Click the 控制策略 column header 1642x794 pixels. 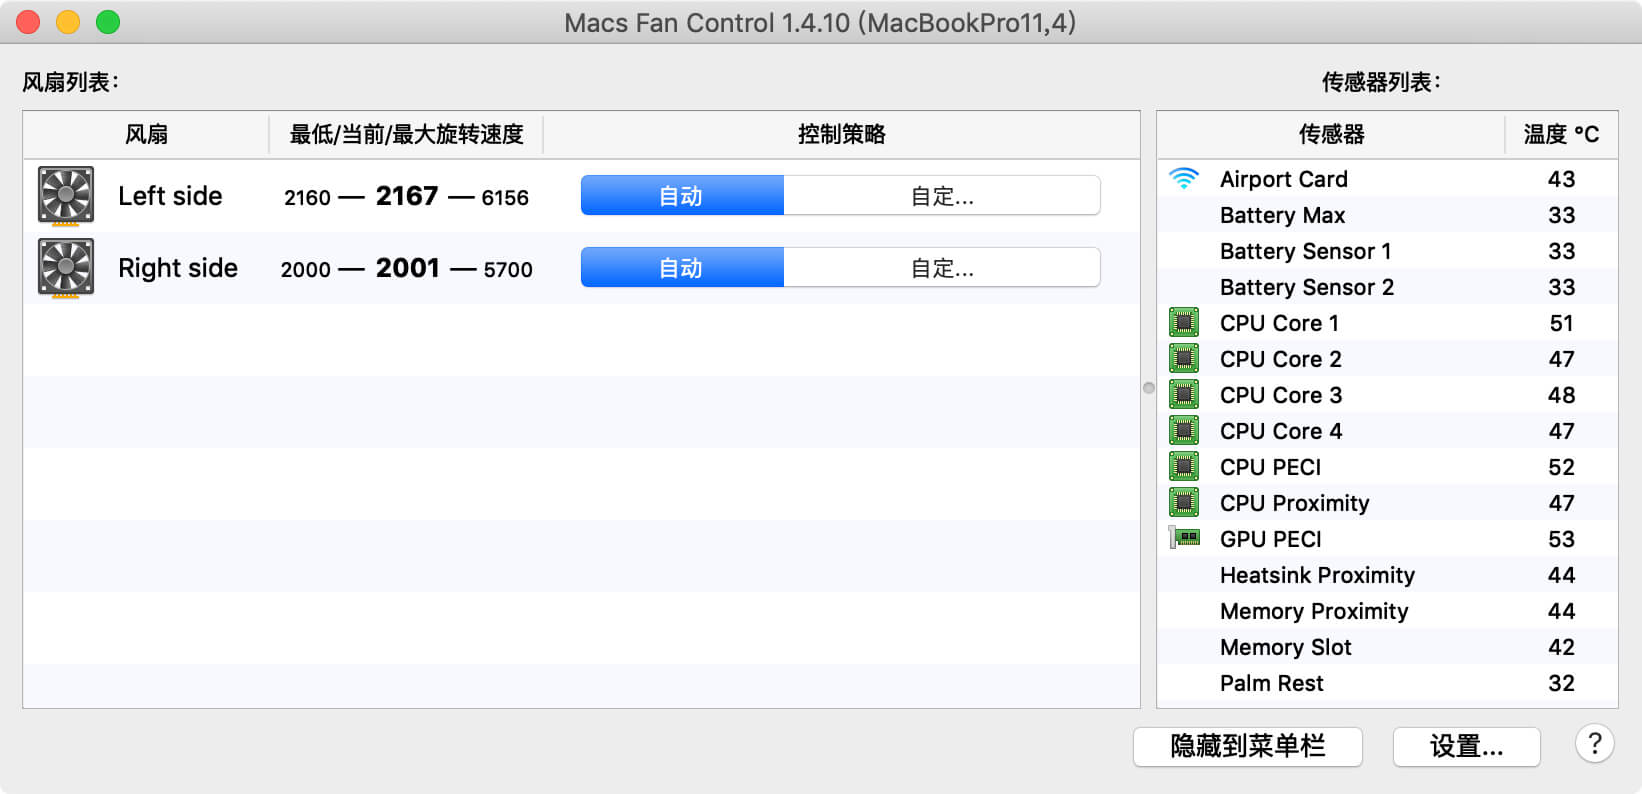[841, 134]
